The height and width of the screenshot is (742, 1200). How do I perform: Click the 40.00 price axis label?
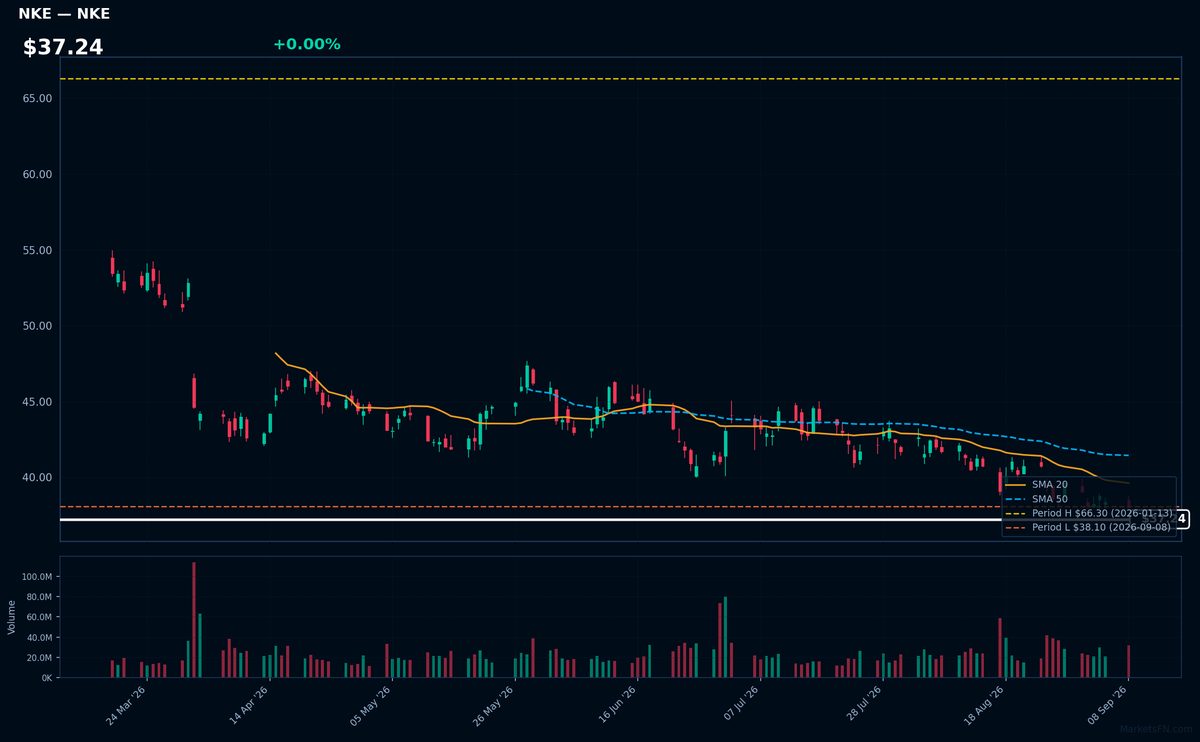pyautogui.click(x=37, y=478)
